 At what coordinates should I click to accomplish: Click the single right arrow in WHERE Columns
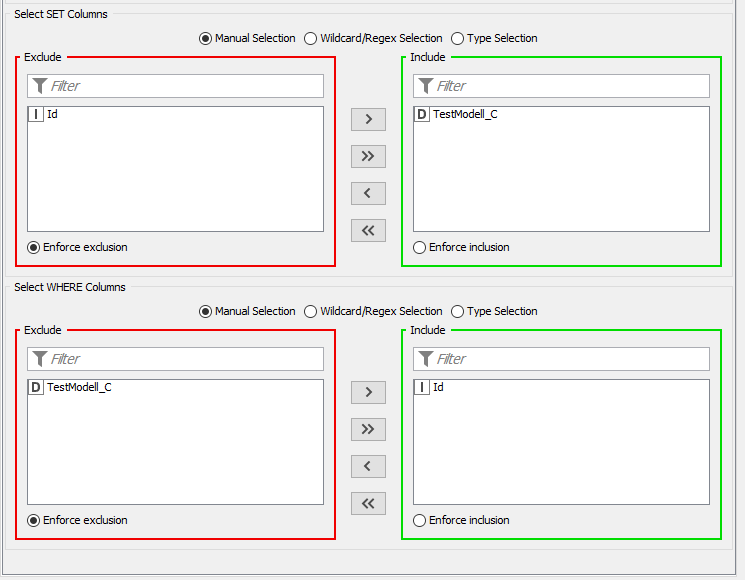coord(368,392)
